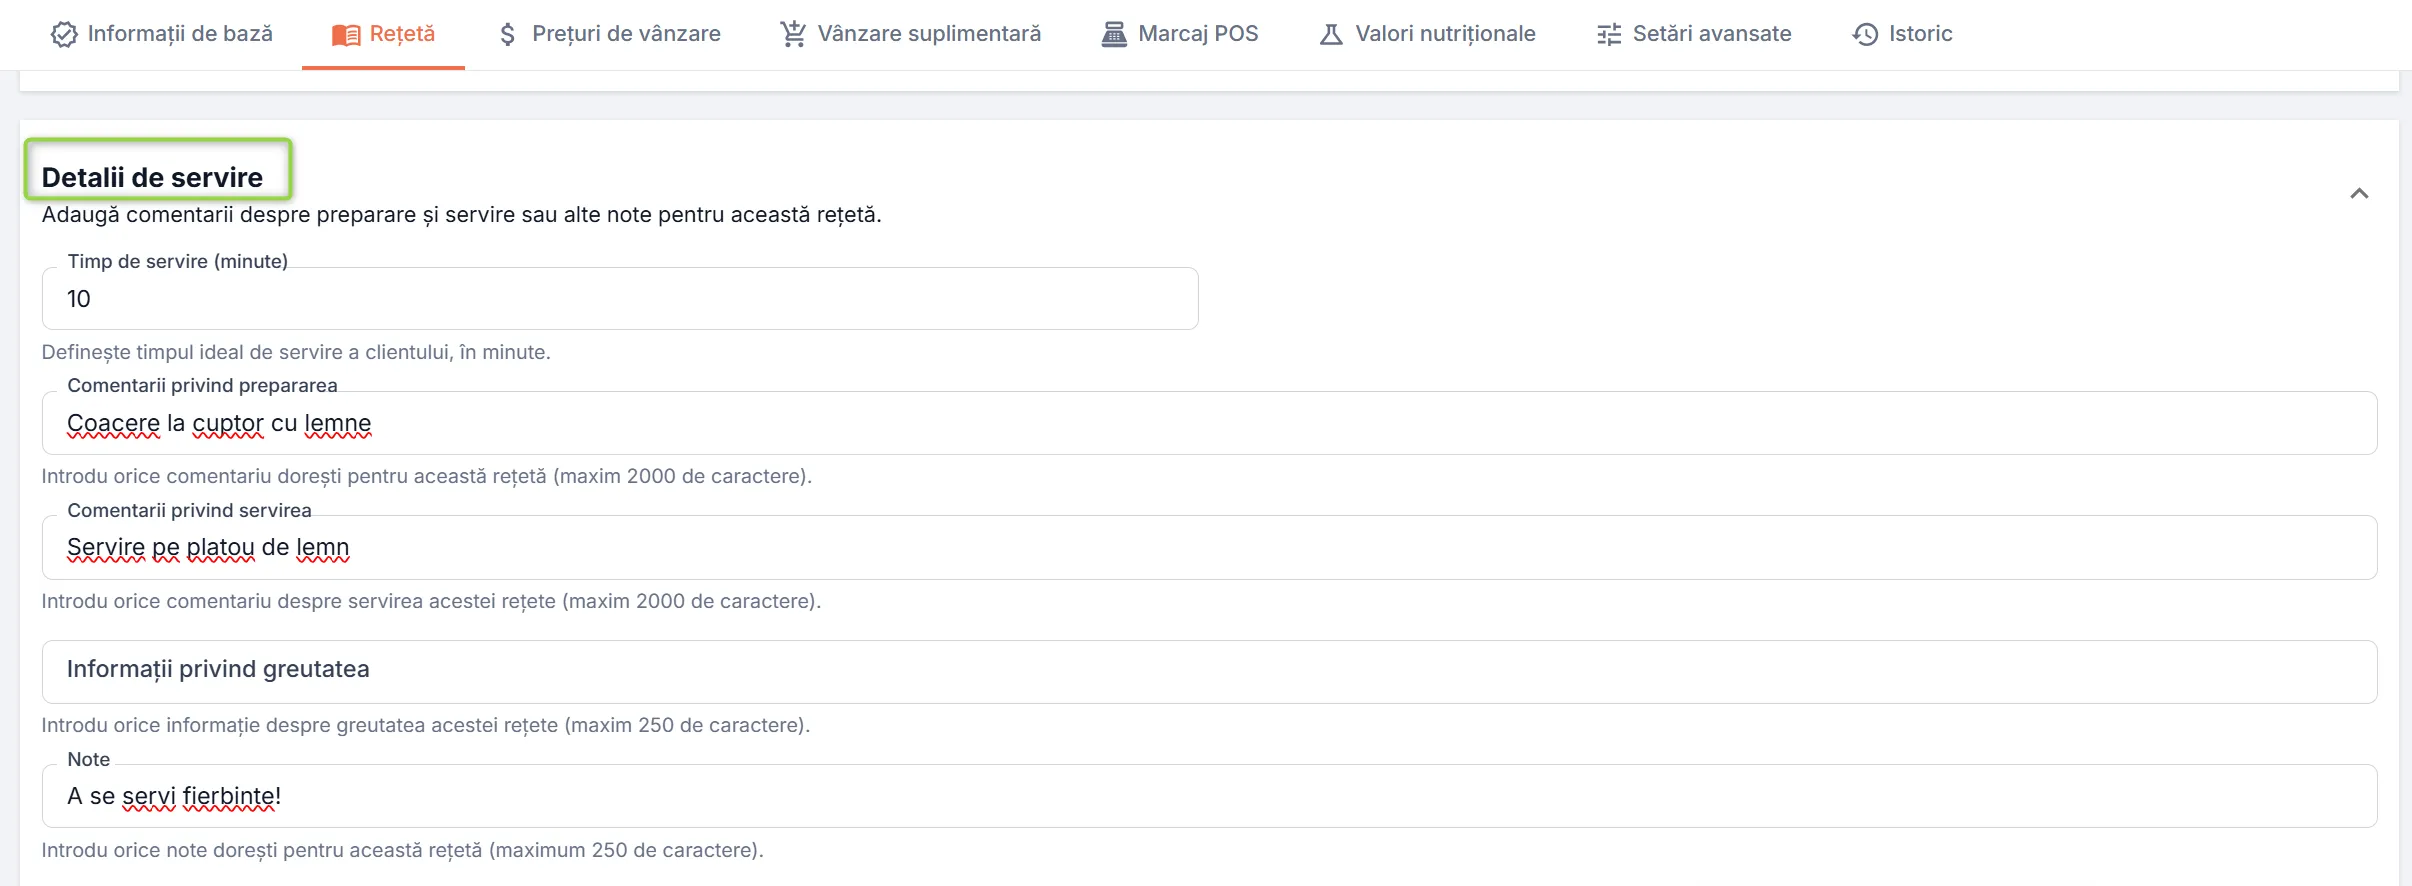Screen dimensions: 2412x886
Task: Collapse the Detalii de servire section
Action: pos(2359,193)
